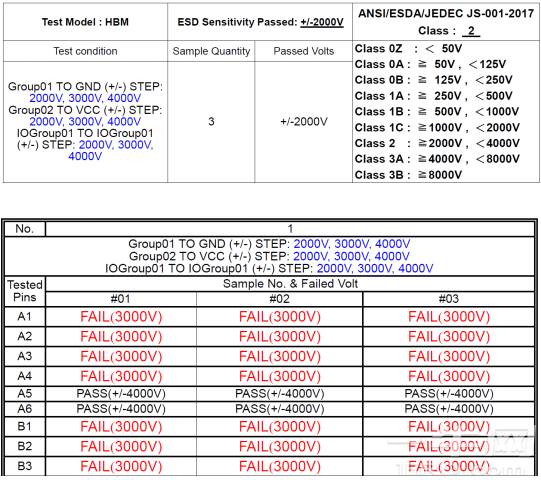
Task: Click A6 PASS(+/-4000V) result under #03
Action: click(x=449, y=409)
